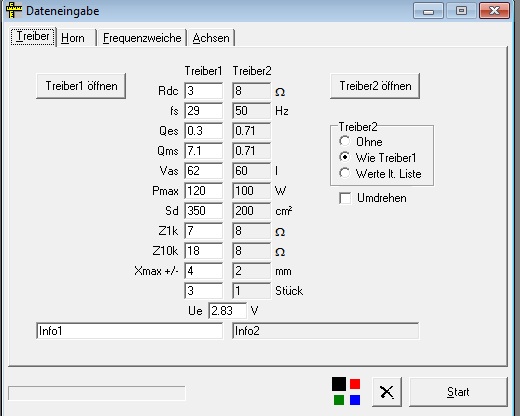Image resolution: width=520 pixels, height=416 pixels.
Task: Pick the blue color square
Action: coord(355,400)
